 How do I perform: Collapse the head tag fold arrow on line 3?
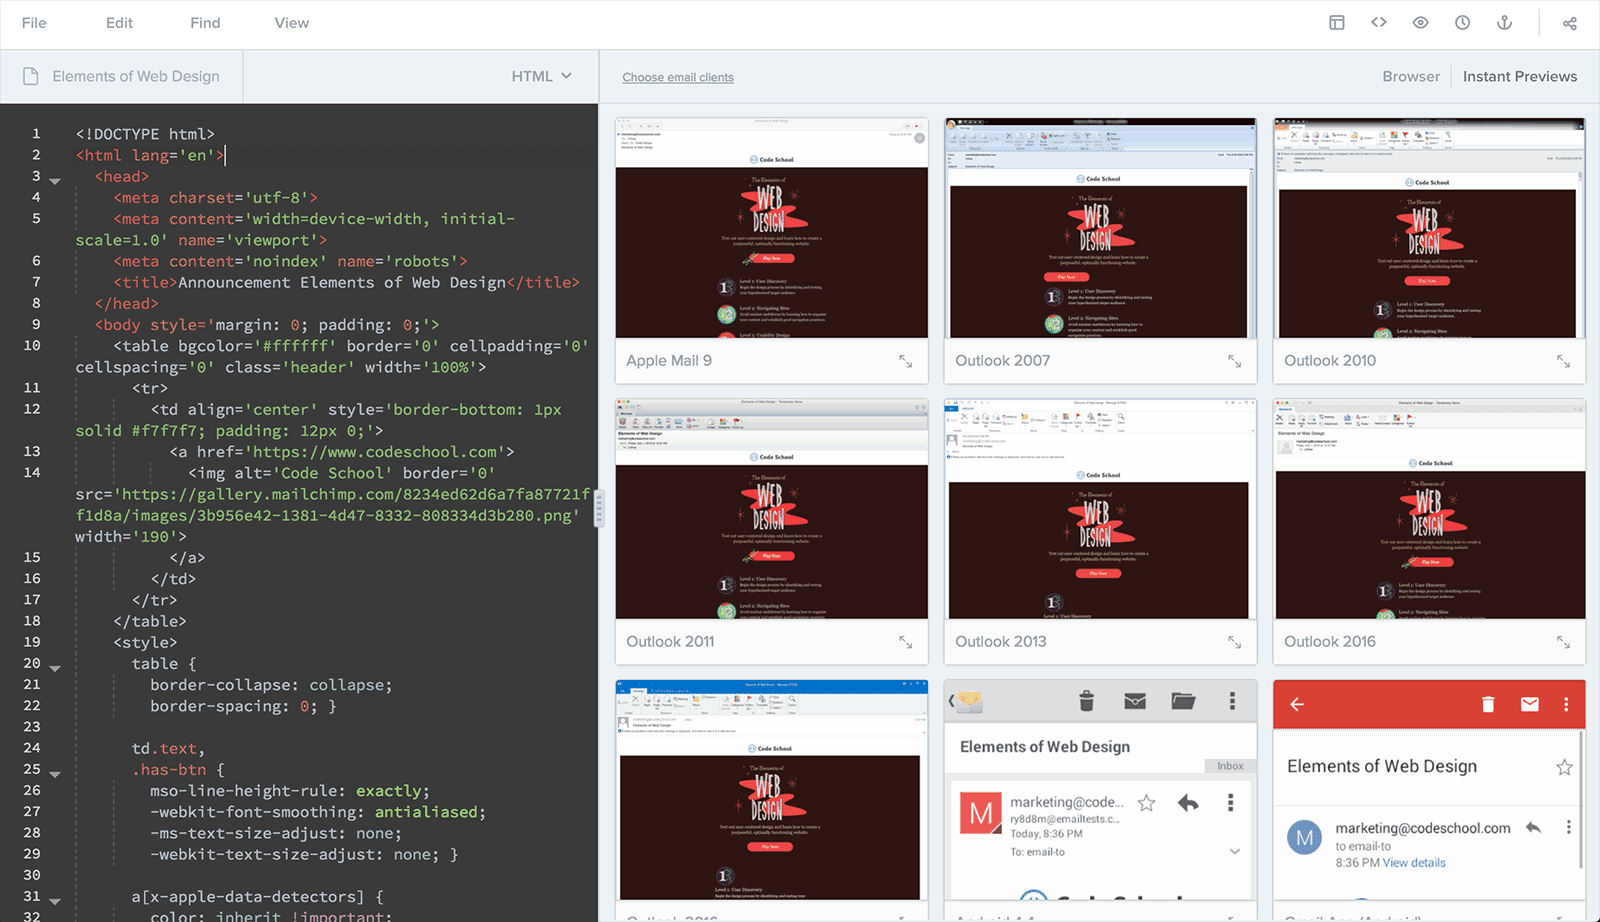coord(55,181)
